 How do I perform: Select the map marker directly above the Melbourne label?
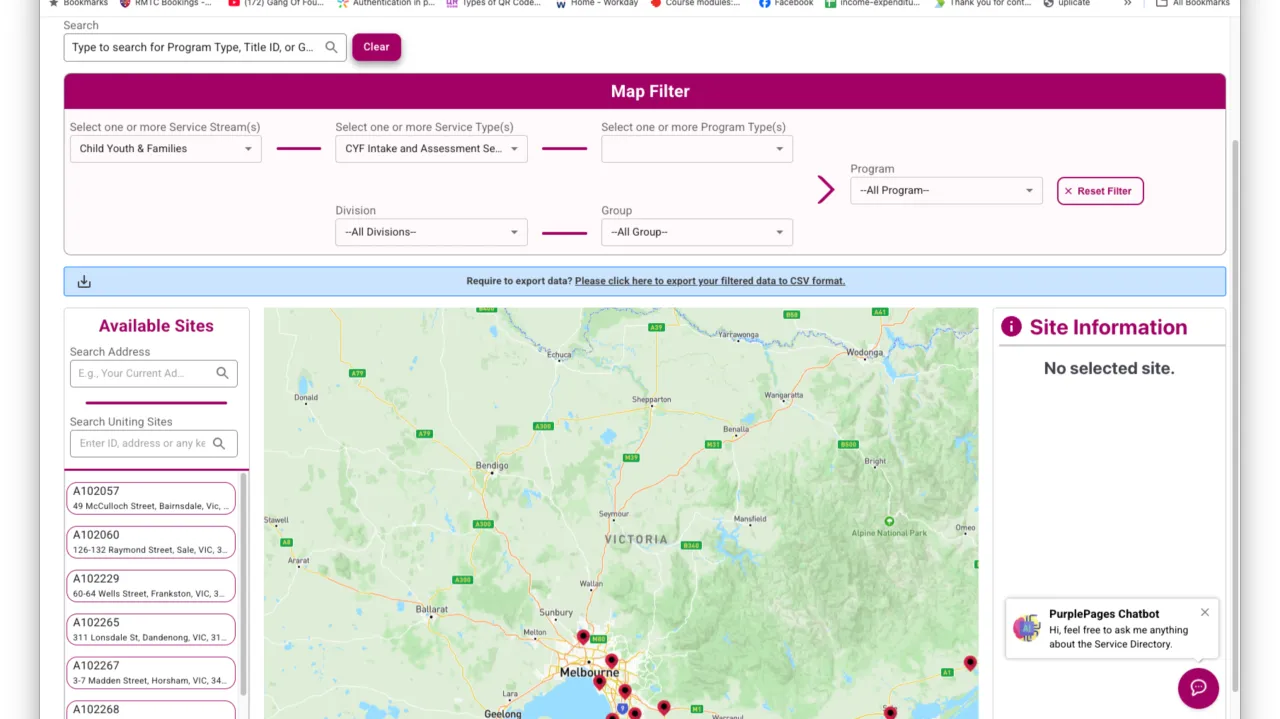tap(611, 660)
